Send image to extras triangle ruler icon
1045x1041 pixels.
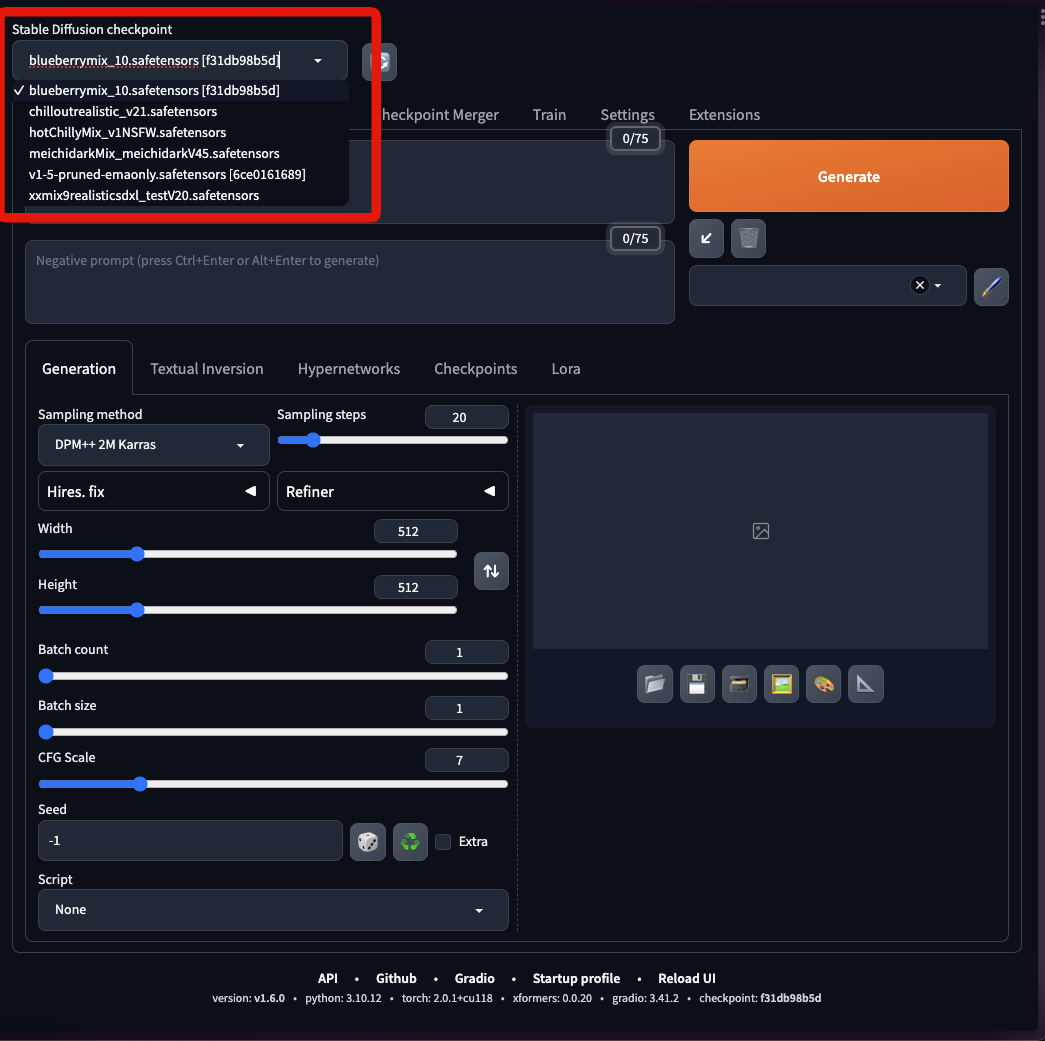(866, 684)
